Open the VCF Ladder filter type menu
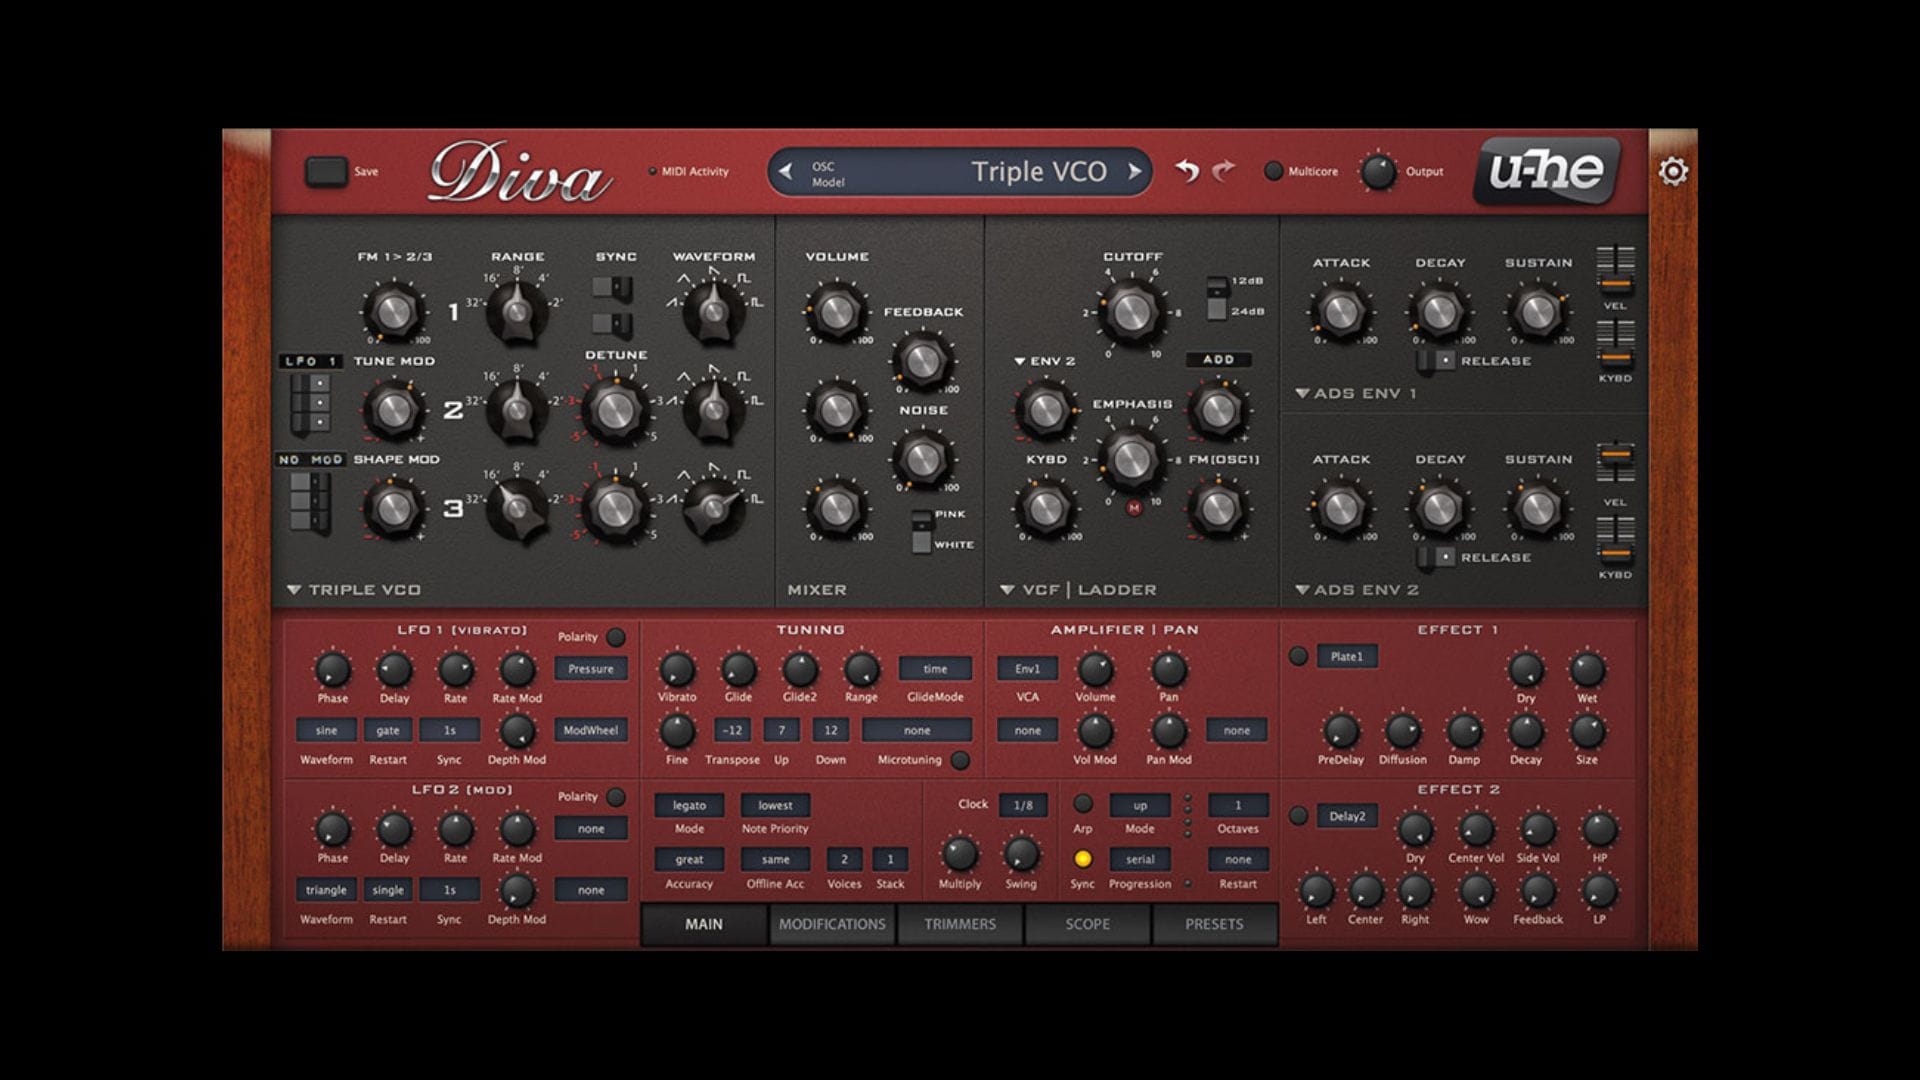The height and width of the screenshot is (1080, 1920). tap(1007, 590)
